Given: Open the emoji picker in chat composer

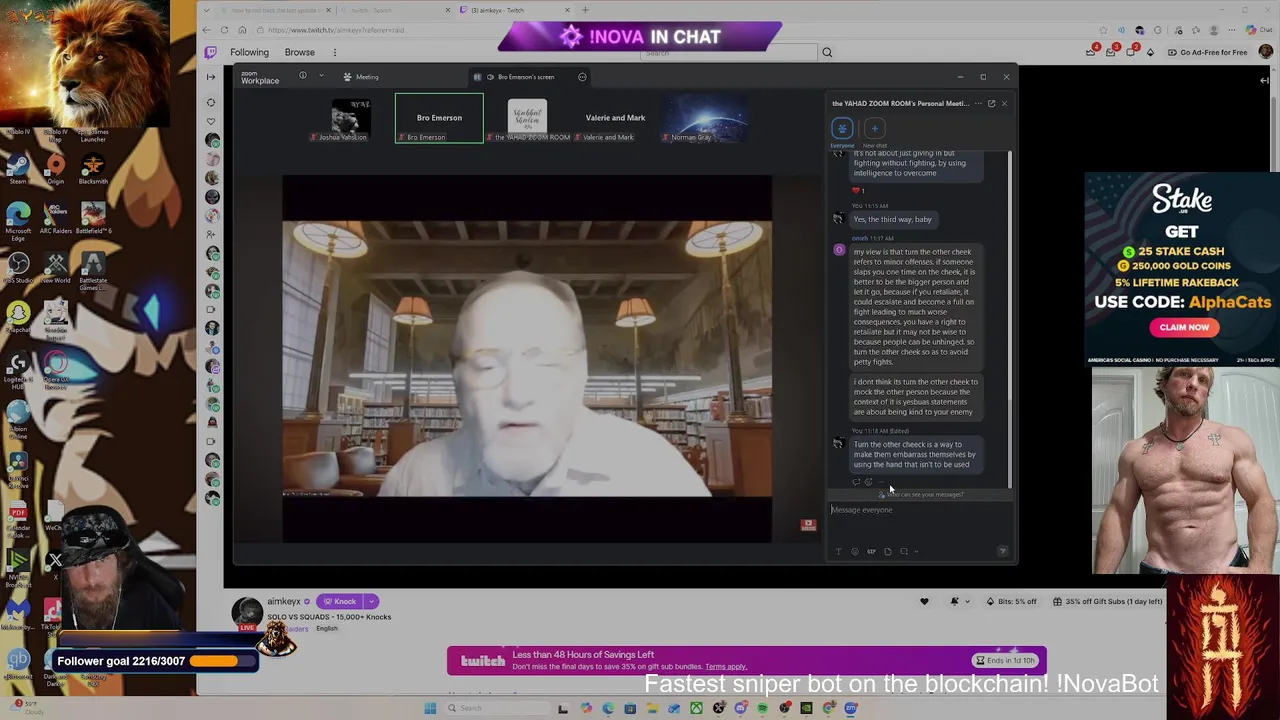Looking at the screenshot, I should coord(854,551).
